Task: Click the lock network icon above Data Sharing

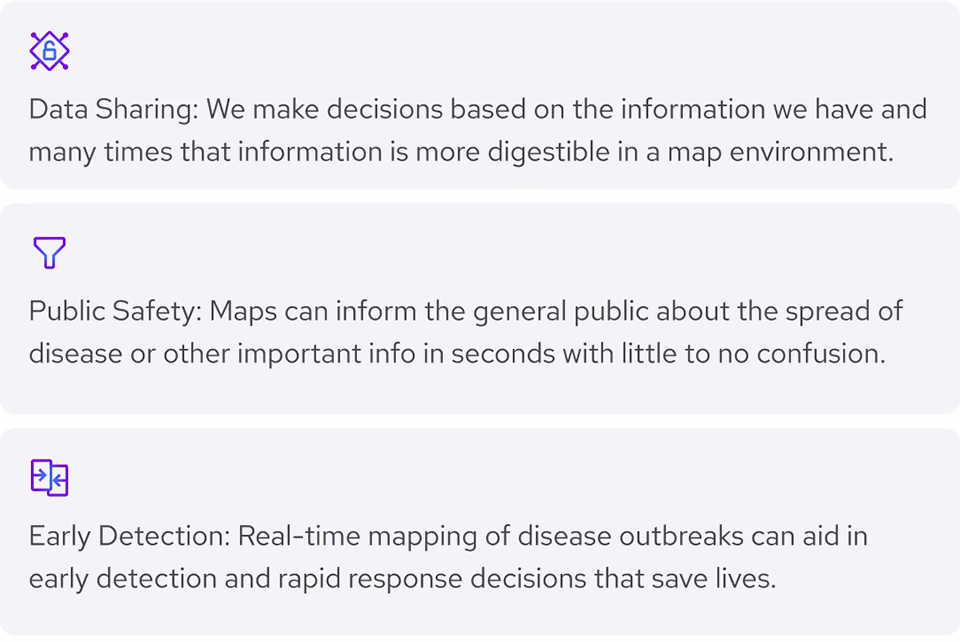Action: (49, 52)
